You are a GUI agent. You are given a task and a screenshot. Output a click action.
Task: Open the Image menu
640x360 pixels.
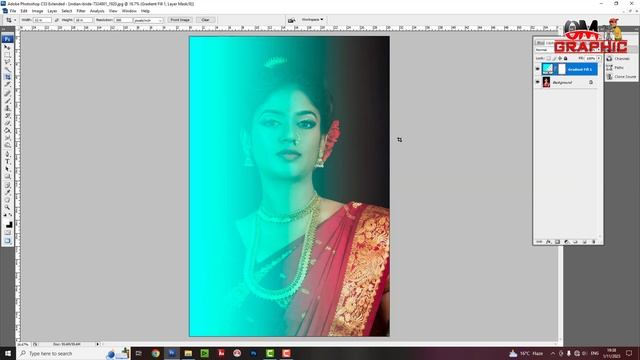37,11
